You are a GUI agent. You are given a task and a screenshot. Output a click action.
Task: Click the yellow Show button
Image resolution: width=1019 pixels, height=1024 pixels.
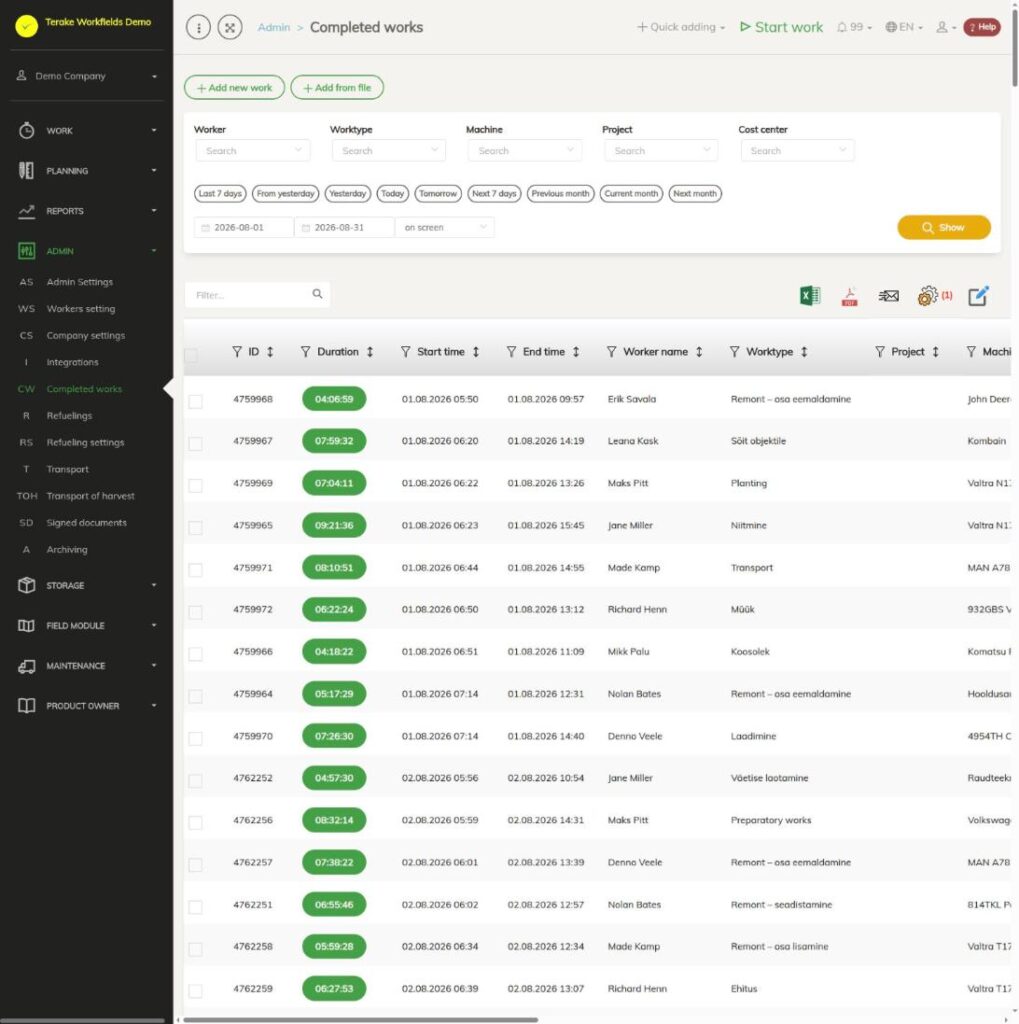pyautogui.click(x=944, y=227)
